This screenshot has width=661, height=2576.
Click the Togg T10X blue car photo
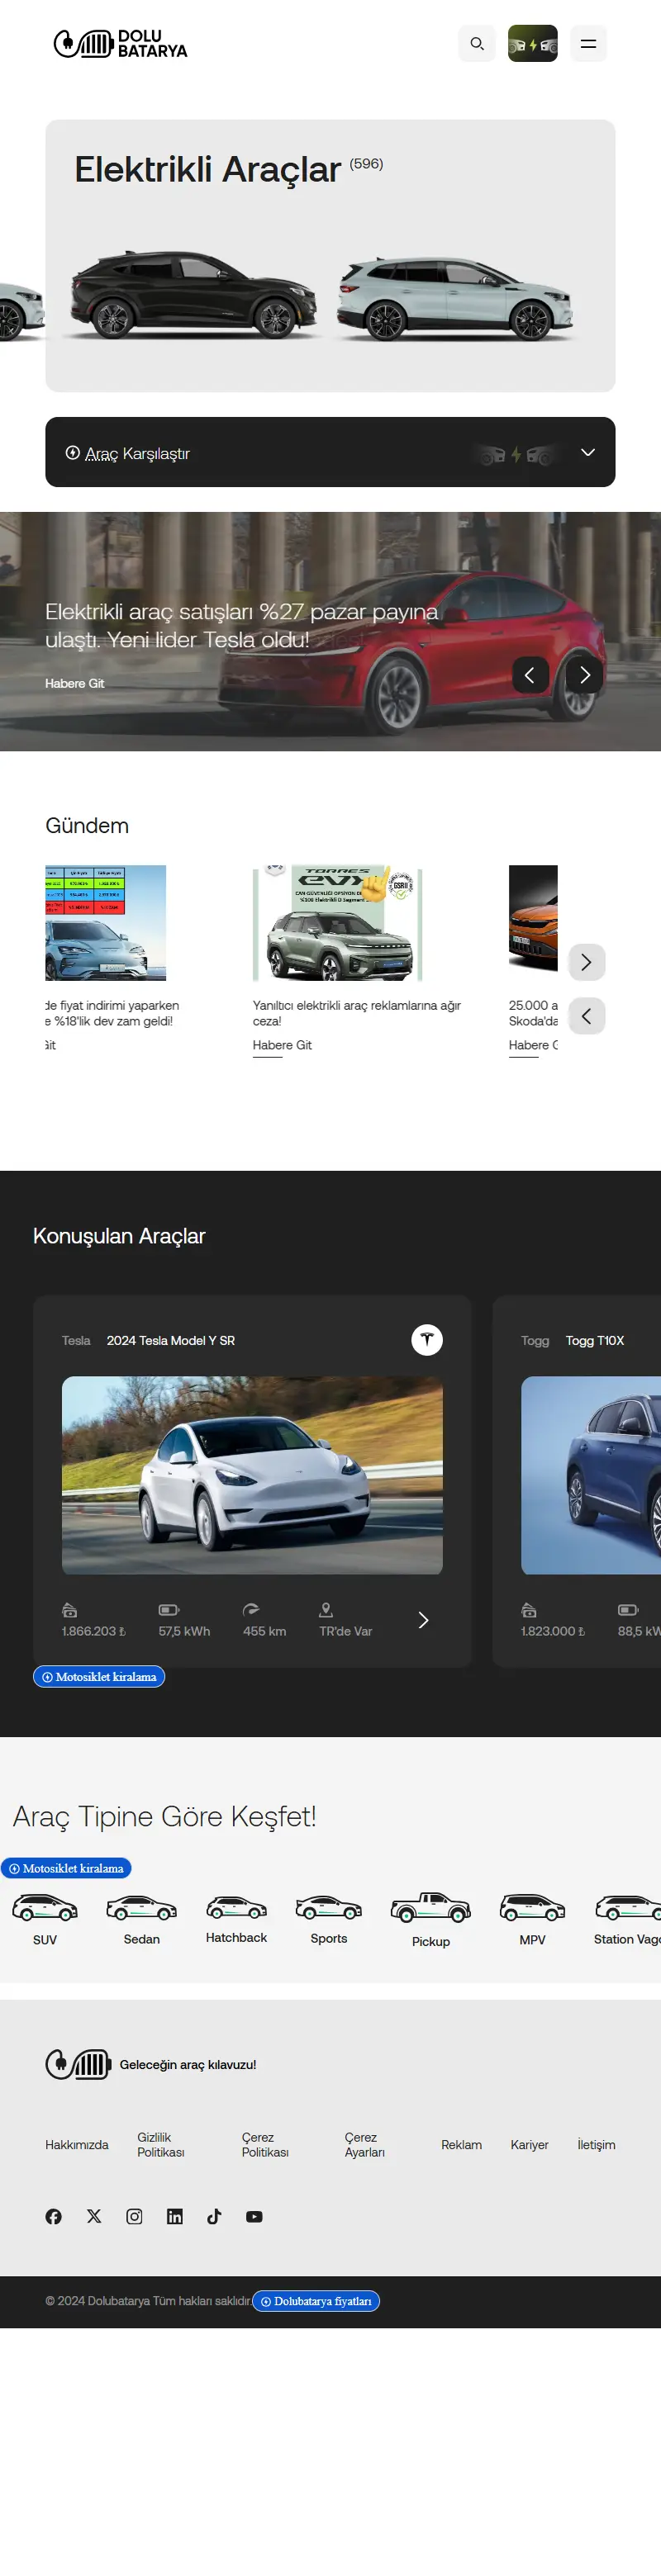(591, 1475)
